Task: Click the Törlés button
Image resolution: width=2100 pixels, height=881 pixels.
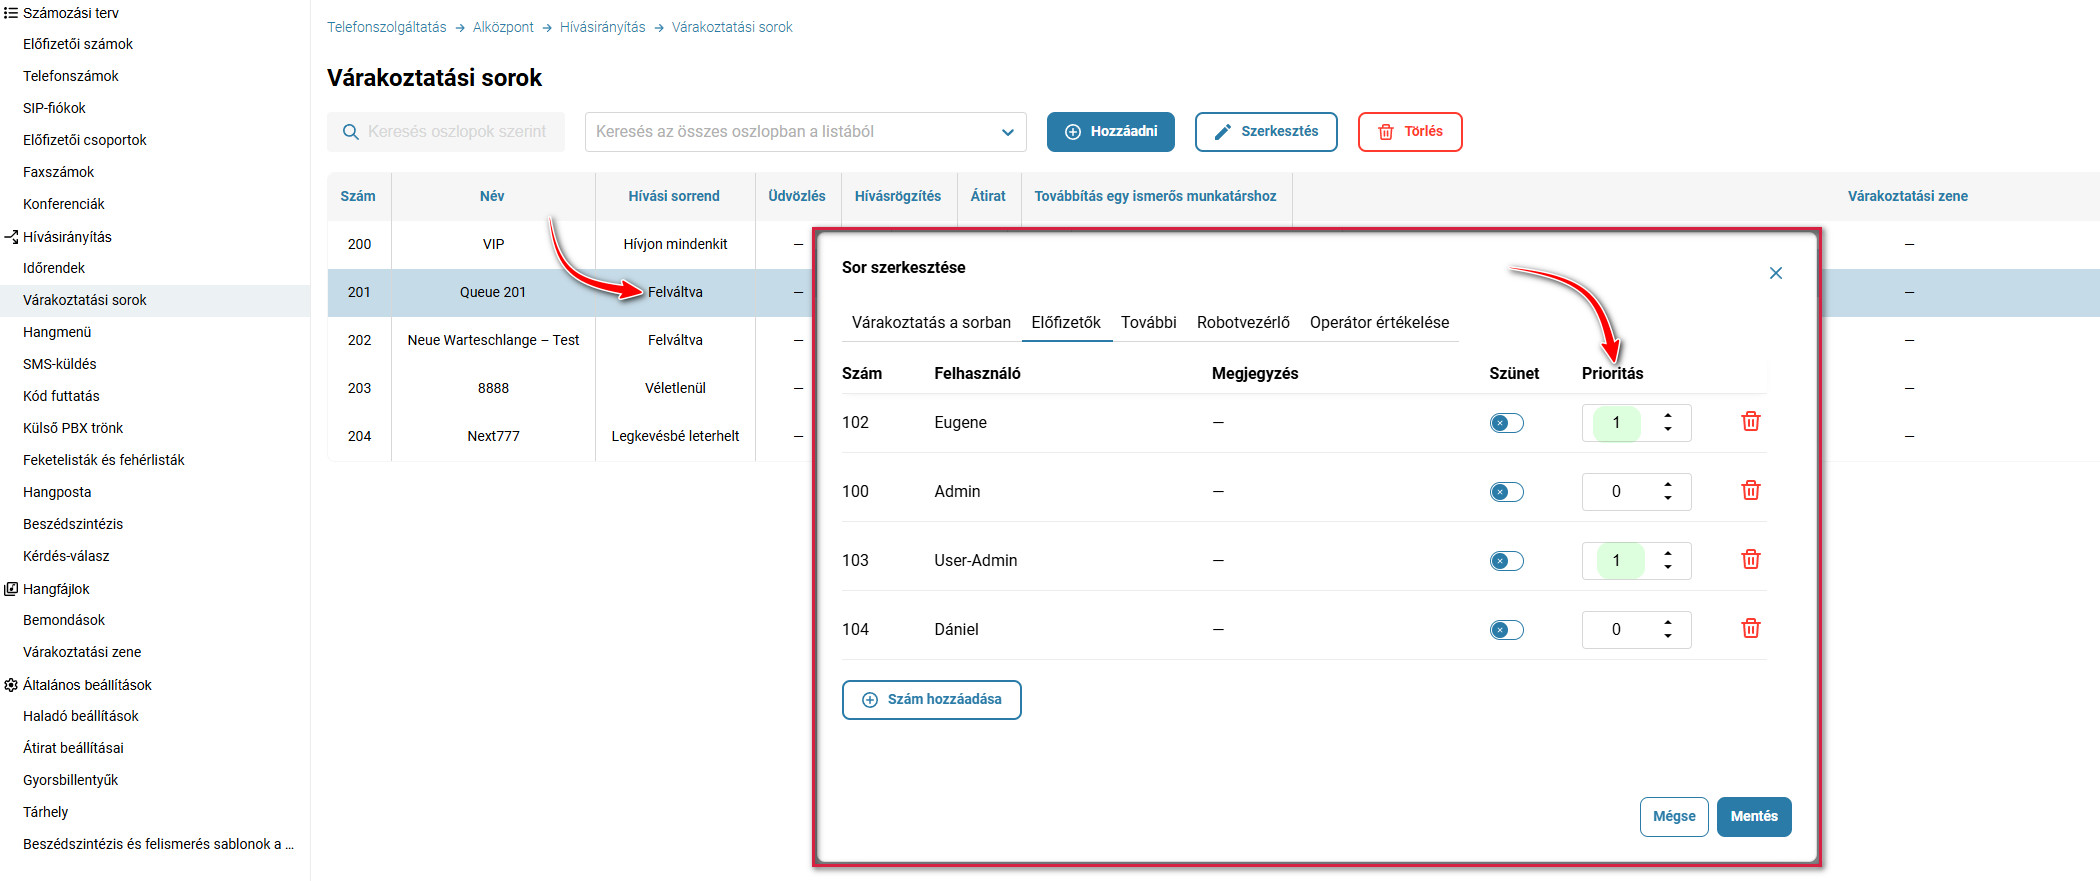Action: click(1410, 132)
